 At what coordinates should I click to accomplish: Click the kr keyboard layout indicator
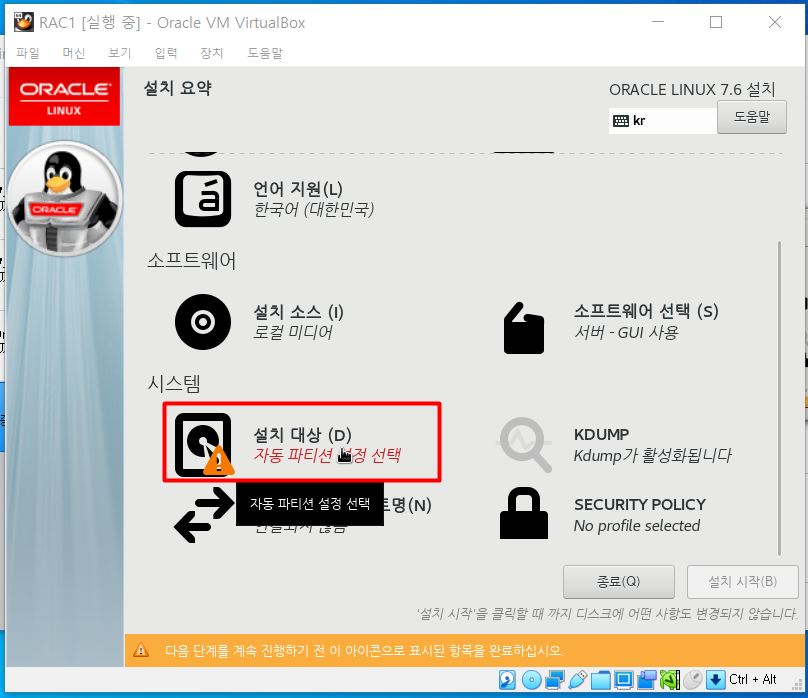click(x=629, y=121)
